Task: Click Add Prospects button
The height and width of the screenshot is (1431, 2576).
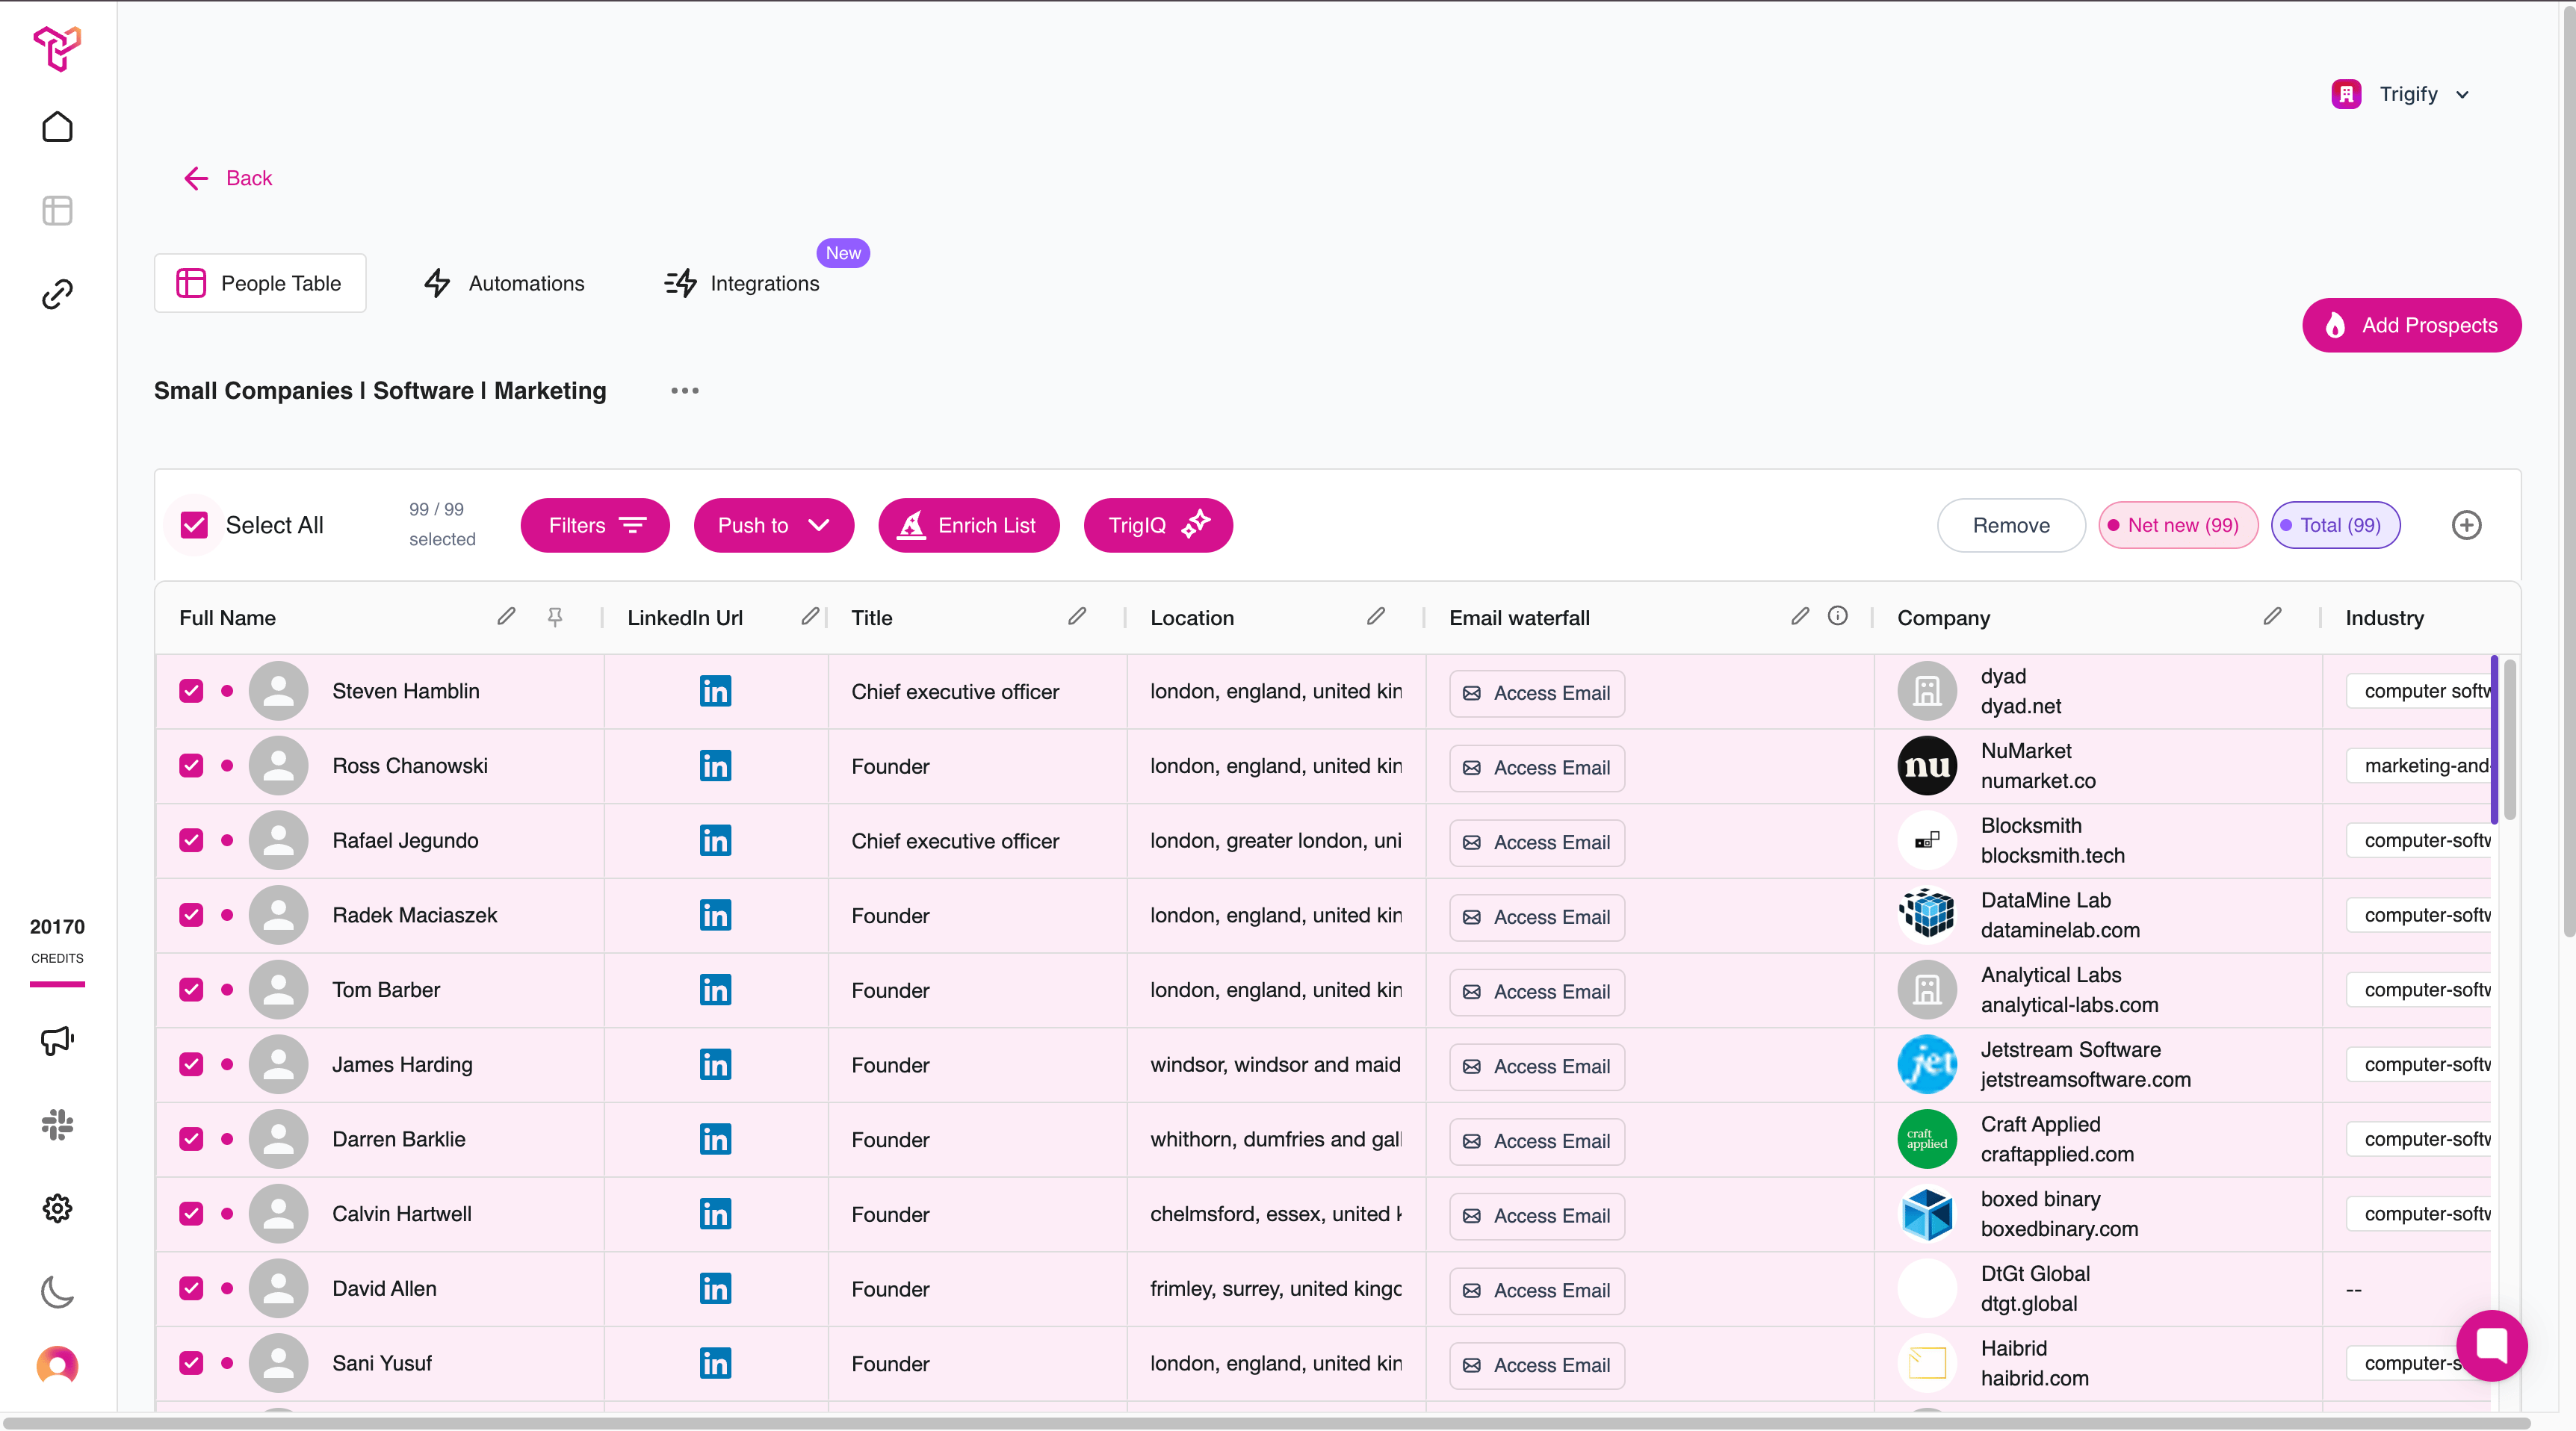Action: (x=2412, y=325)
